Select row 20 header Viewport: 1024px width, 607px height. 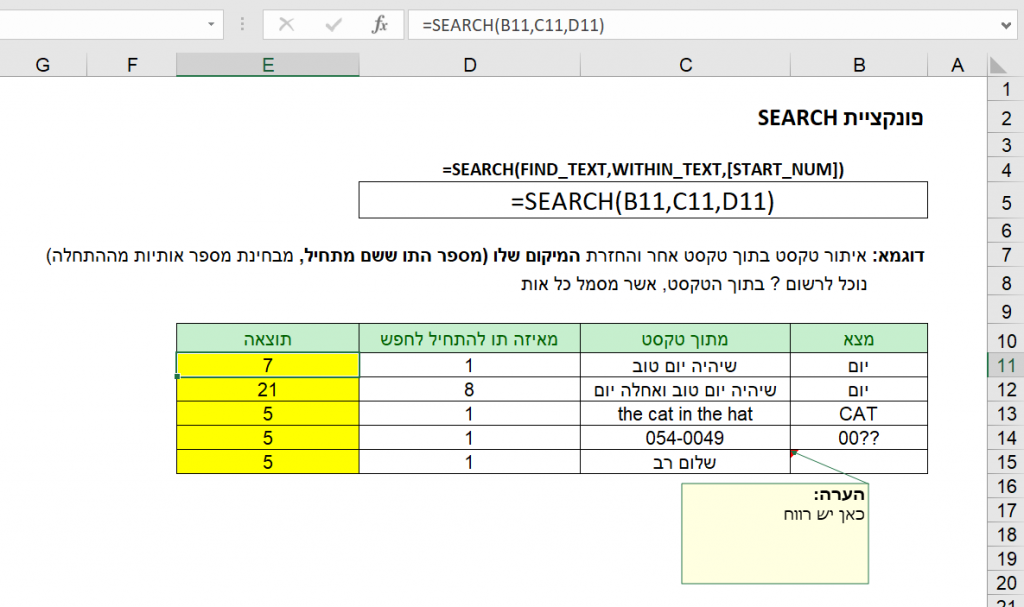1006,582
